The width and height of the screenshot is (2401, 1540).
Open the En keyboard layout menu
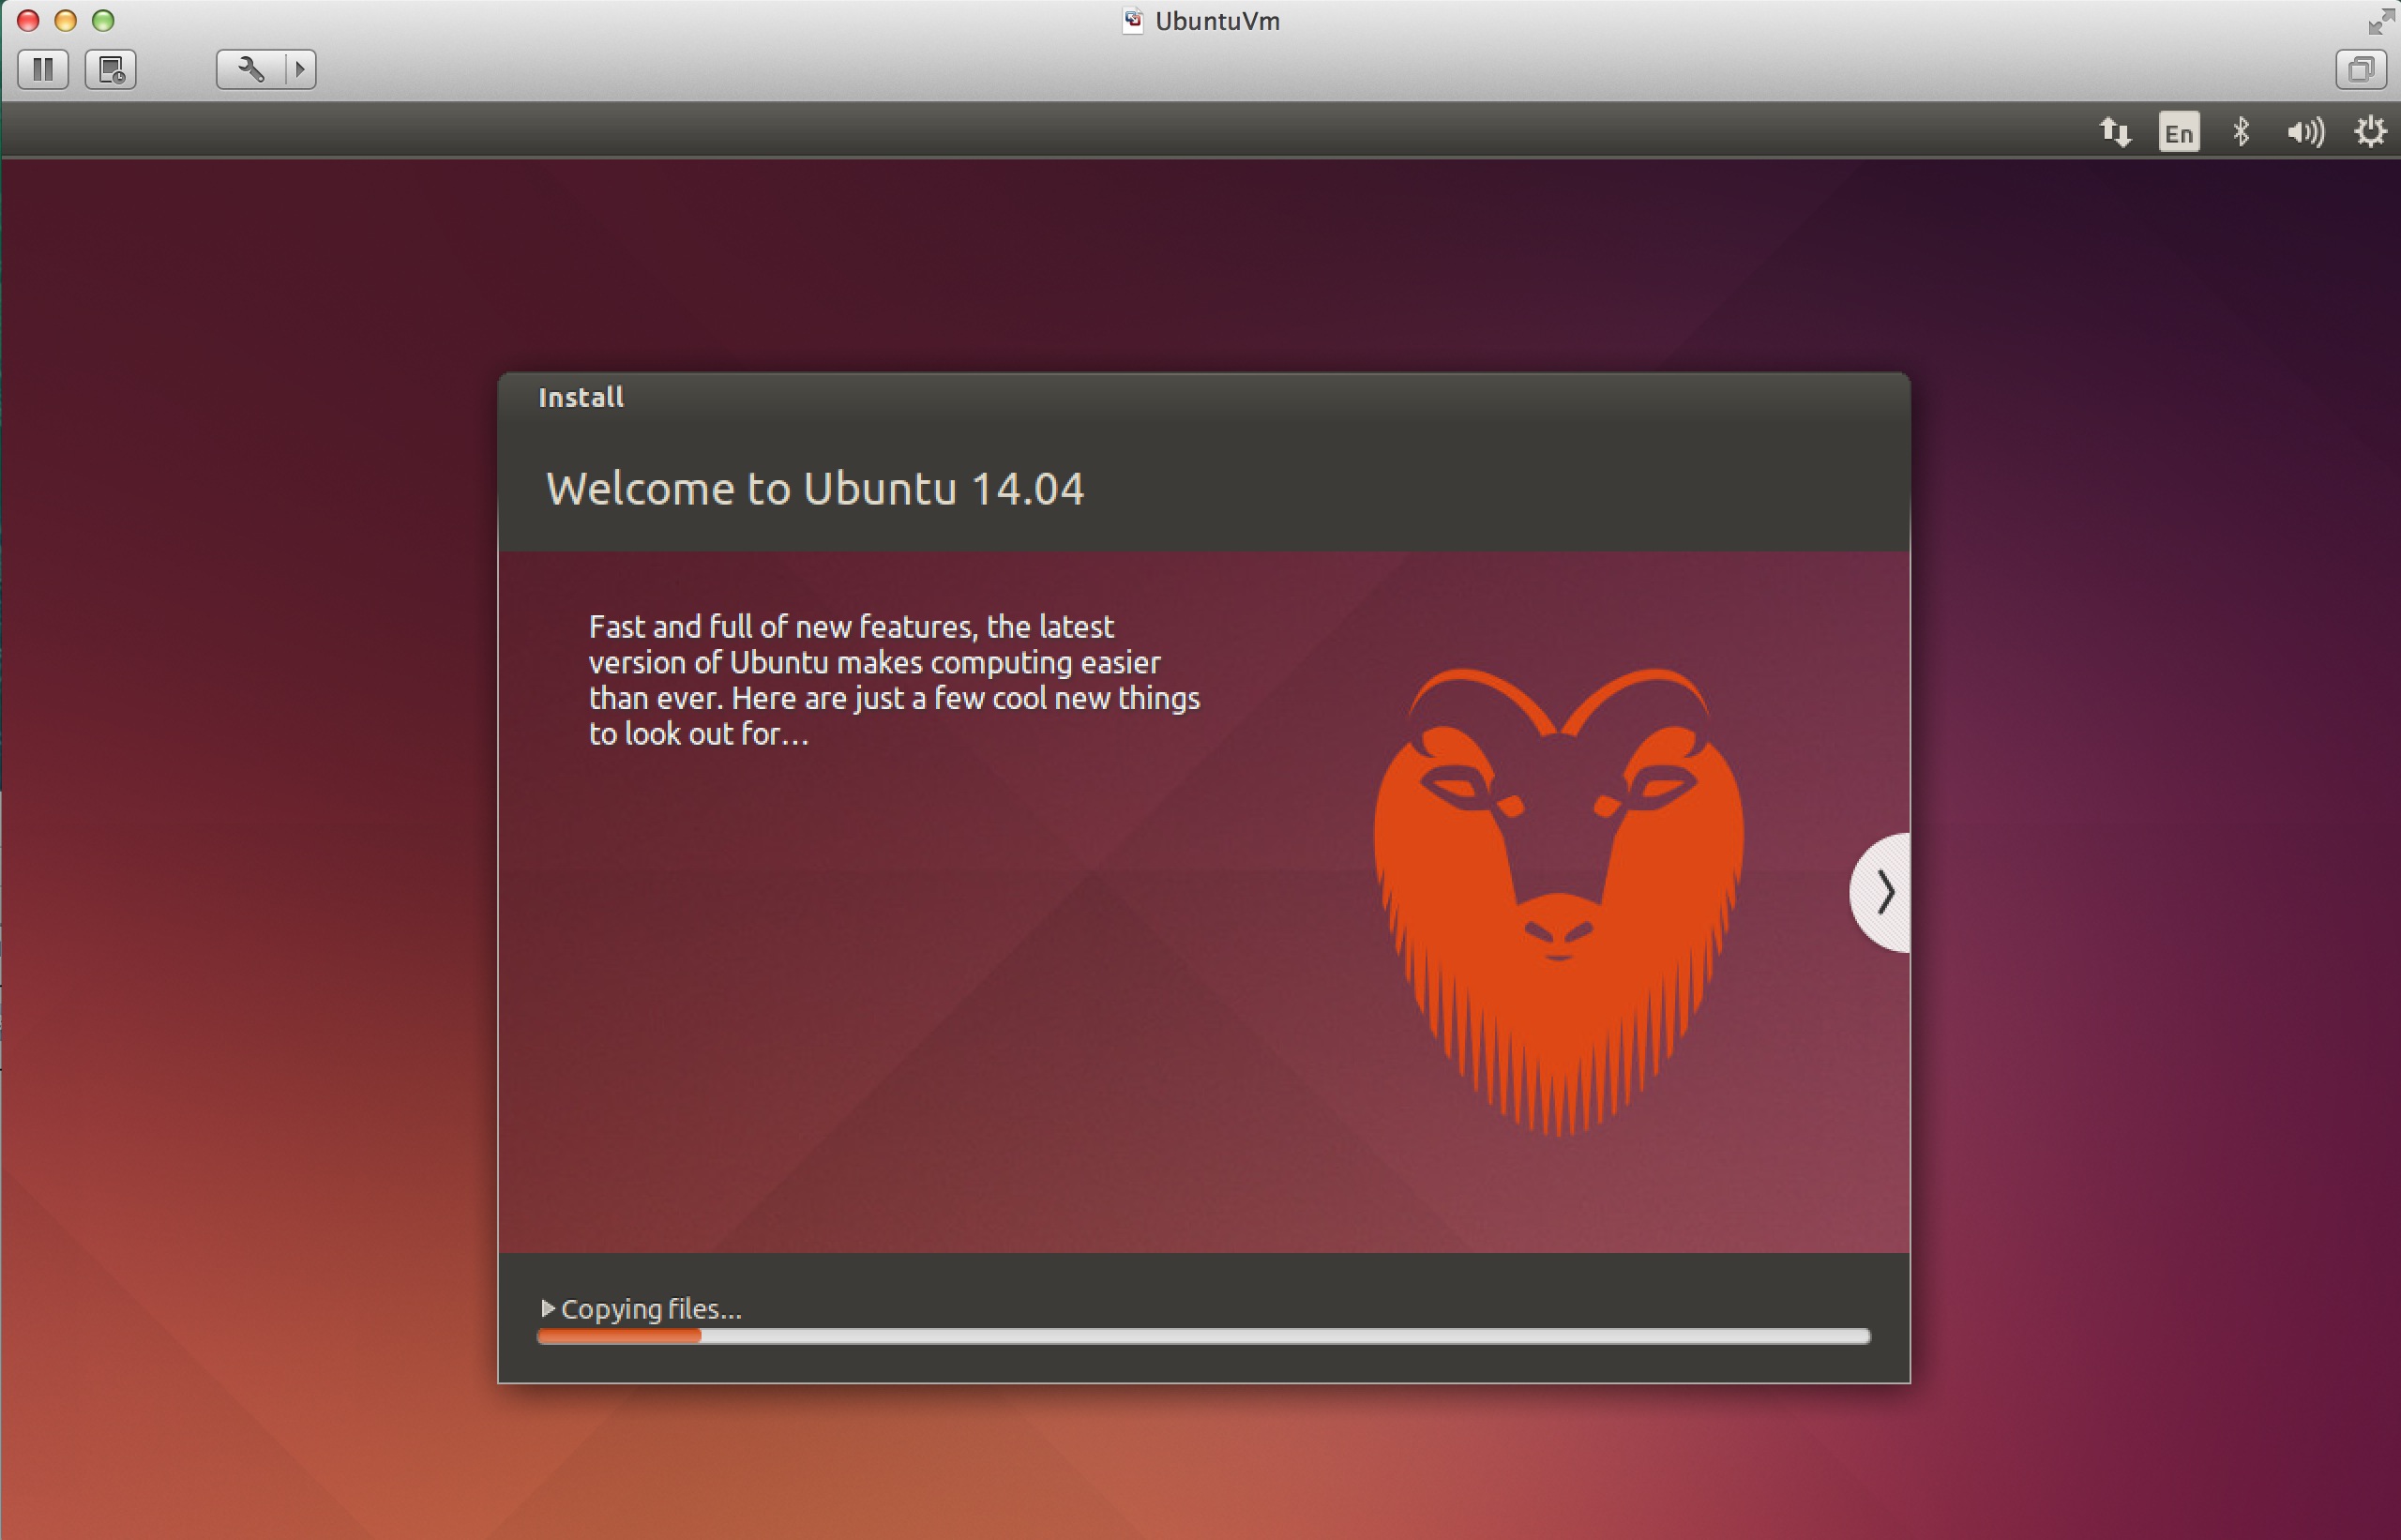2178,132
